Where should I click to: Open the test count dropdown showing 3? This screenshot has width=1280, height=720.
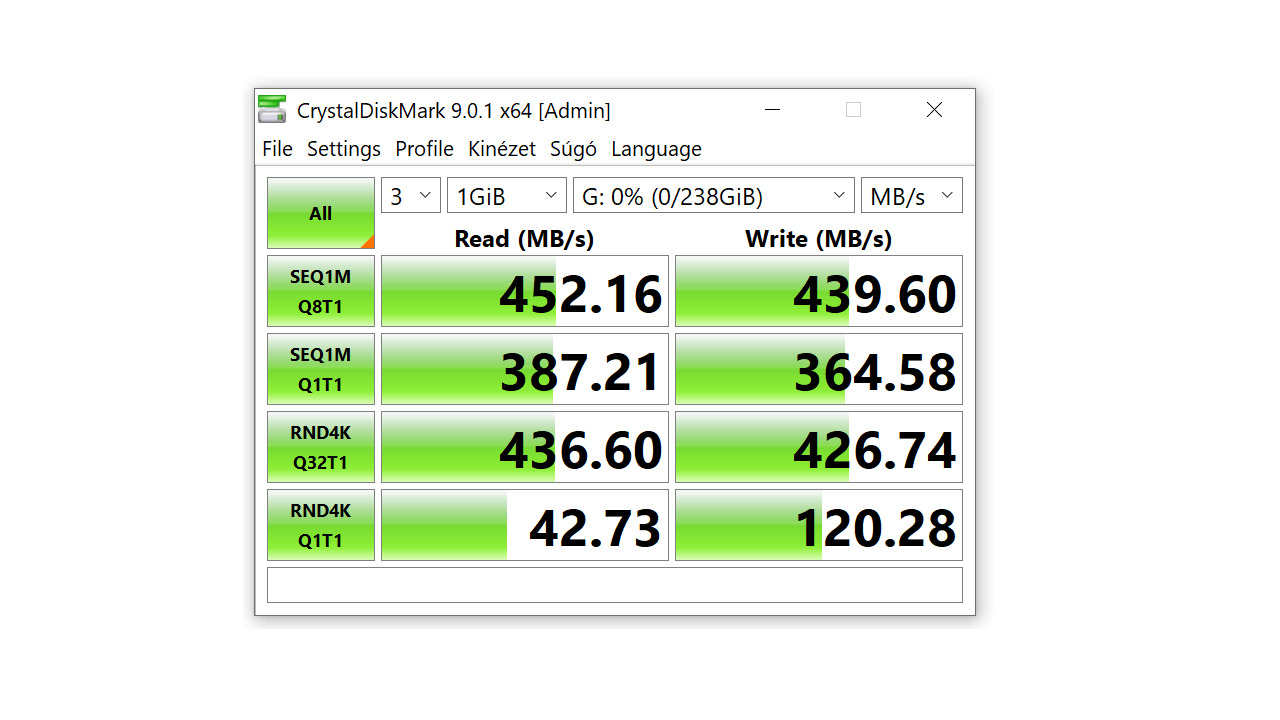point(411,196)
